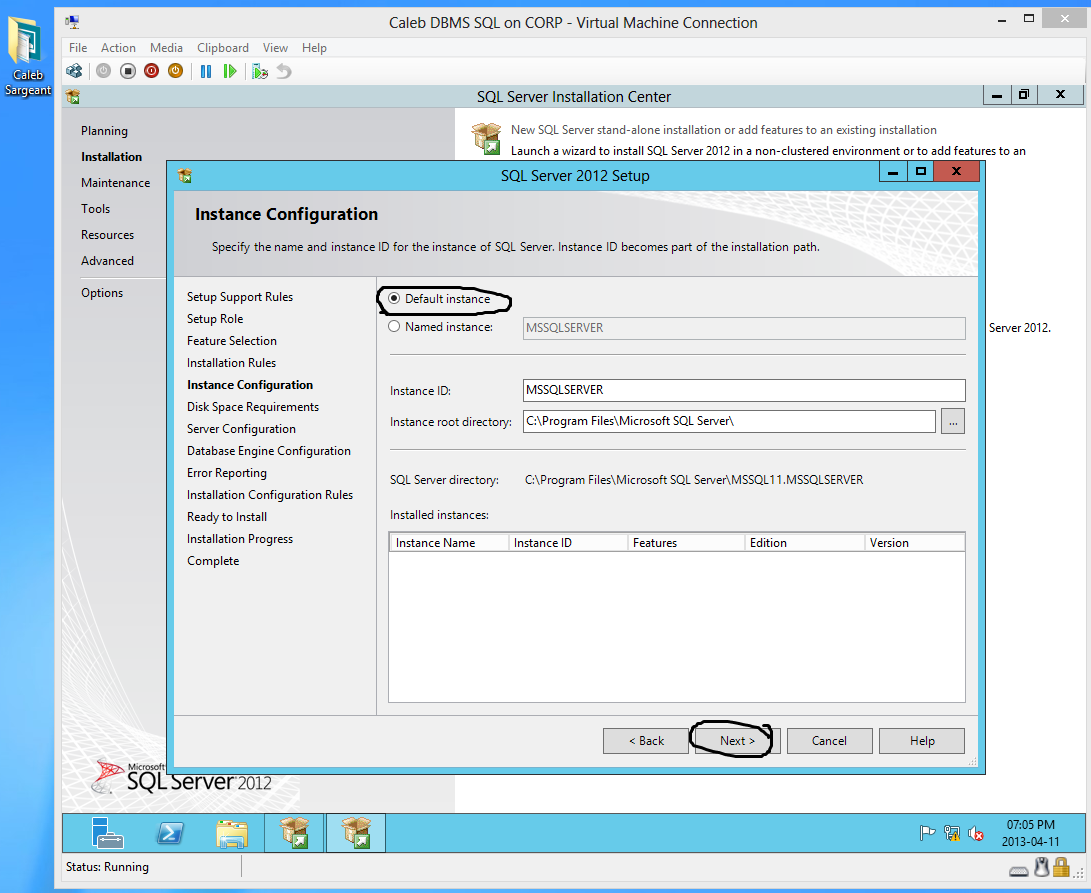Switch to the first SQL setup taskbar icon
The width and height of the screenshot is (1091, 893).
294,833
